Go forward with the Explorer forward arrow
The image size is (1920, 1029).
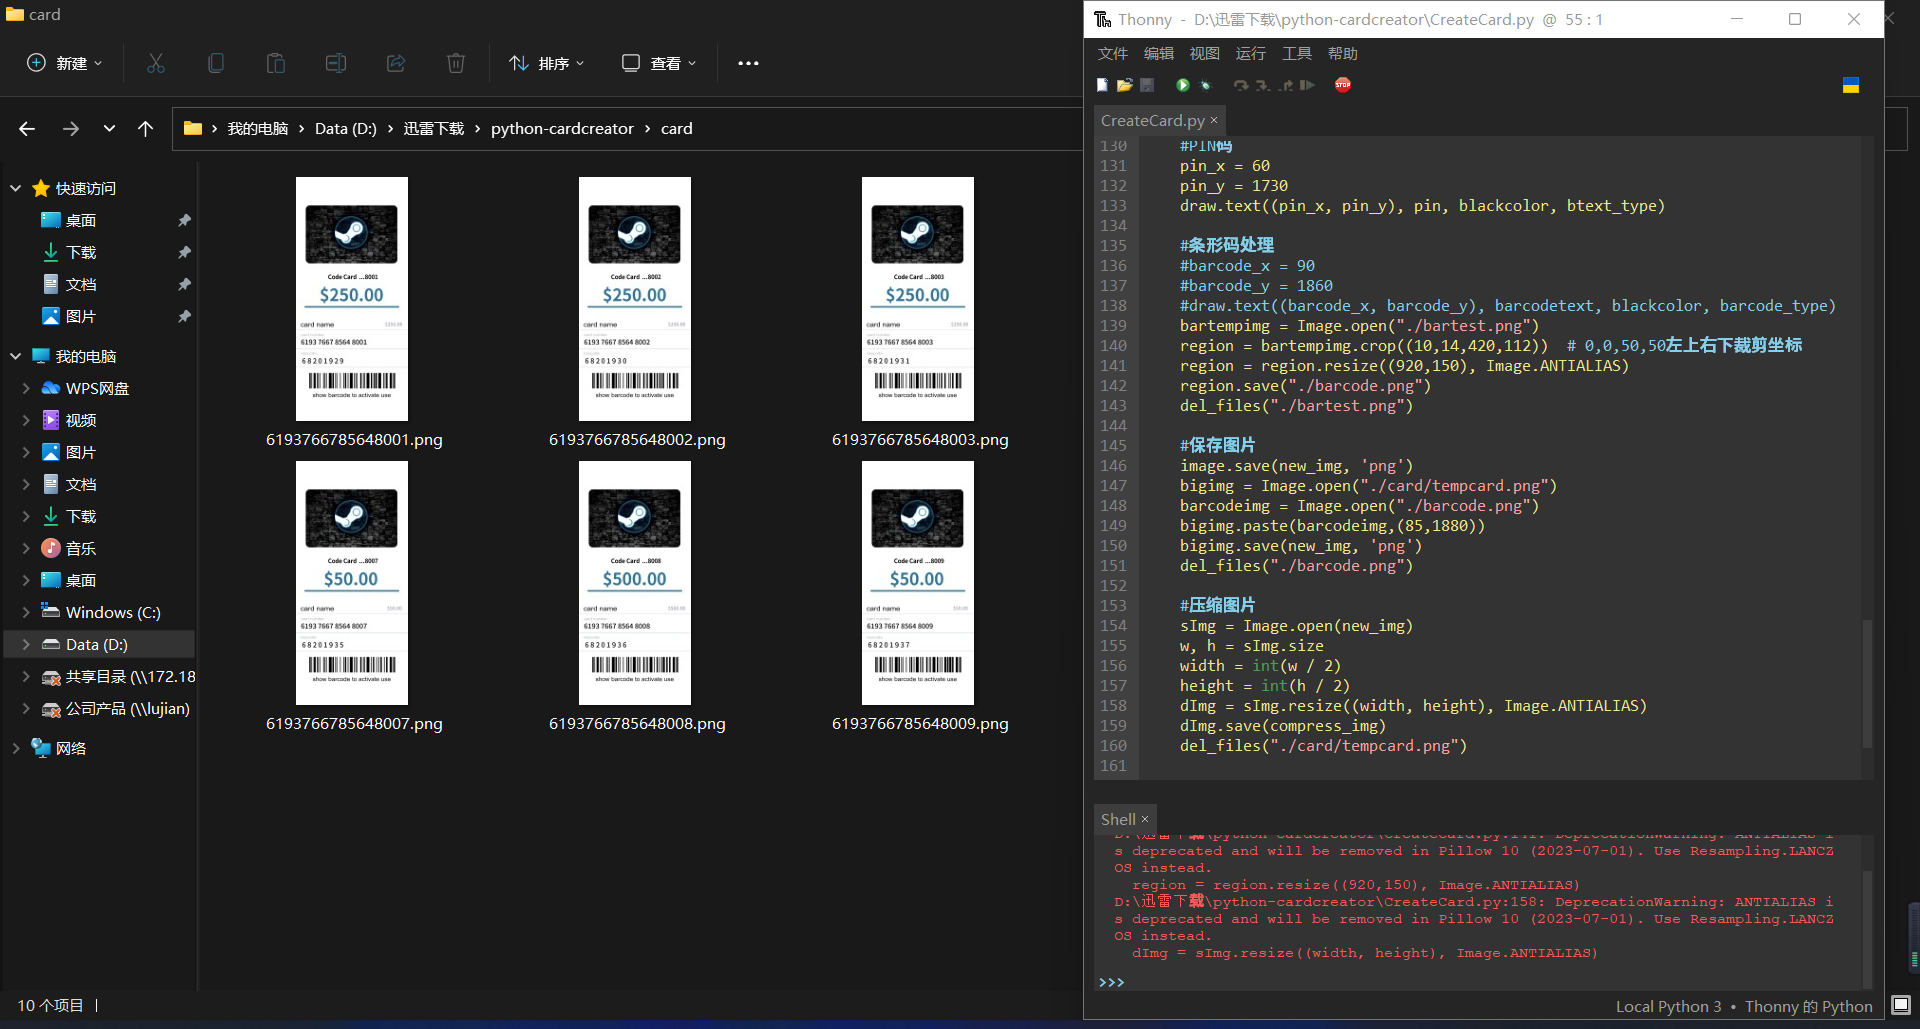(x=70, y=128)
